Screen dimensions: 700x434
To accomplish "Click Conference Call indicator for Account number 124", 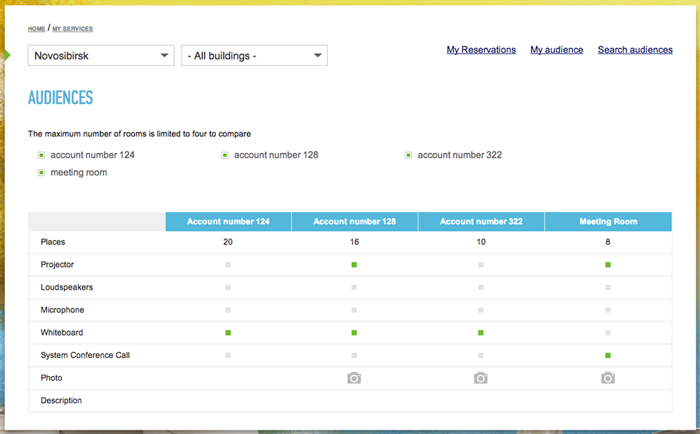I will pyautogui.click(x=228, y=355).
